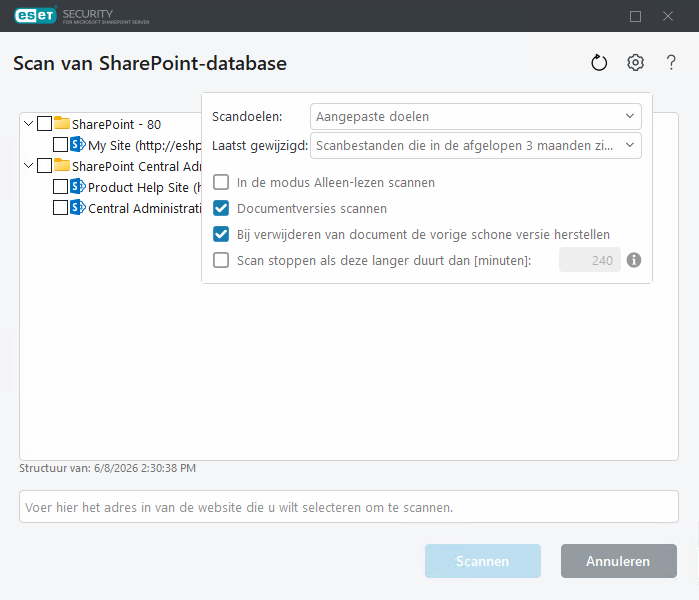Open the Laatst gewijzigd dropdown

(x=476, y=145)
